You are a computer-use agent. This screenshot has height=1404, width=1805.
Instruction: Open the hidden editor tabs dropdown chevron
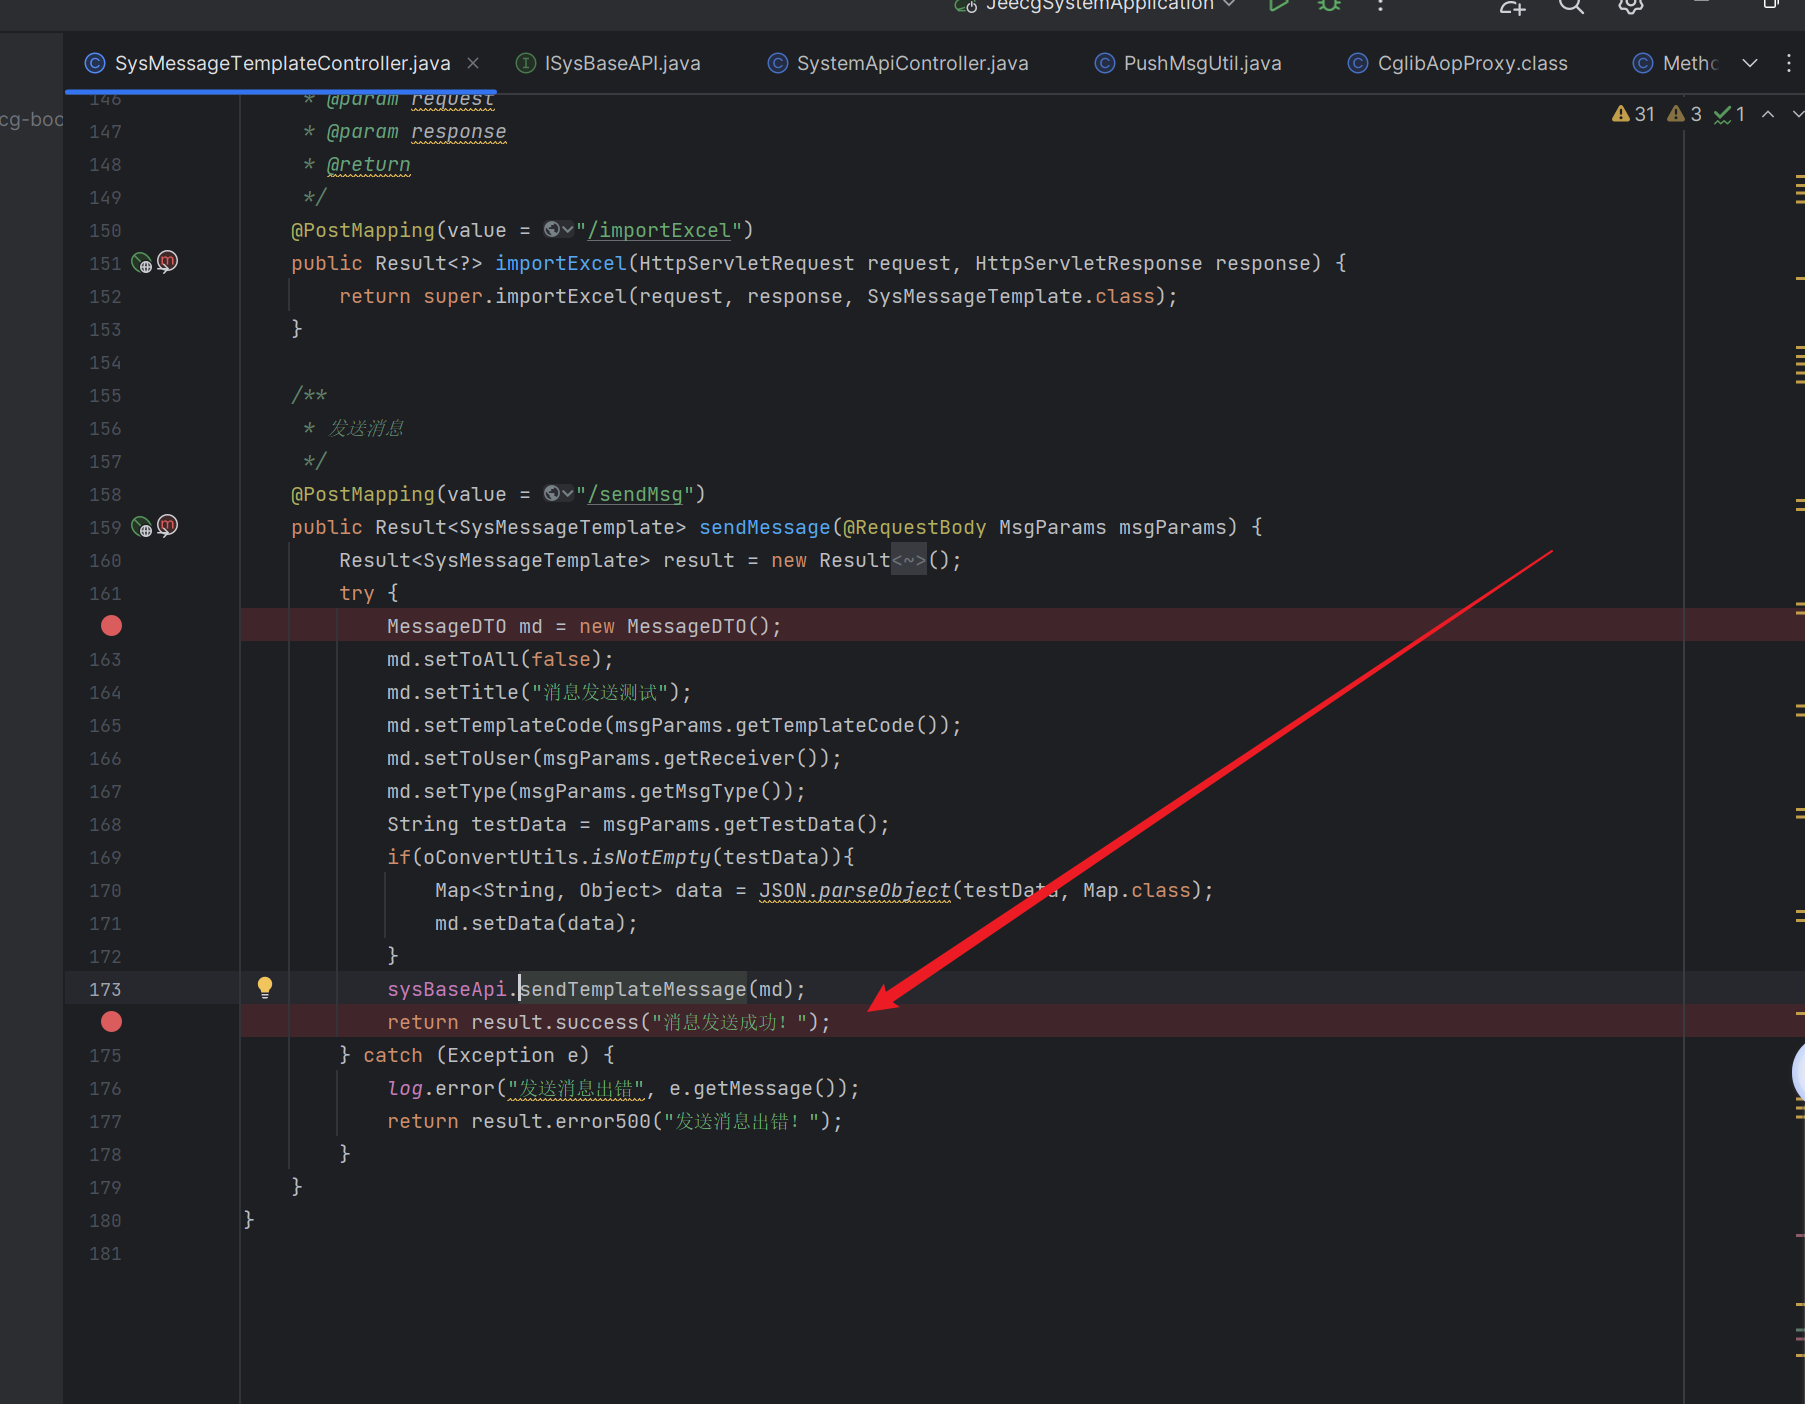pos(1750,63)
